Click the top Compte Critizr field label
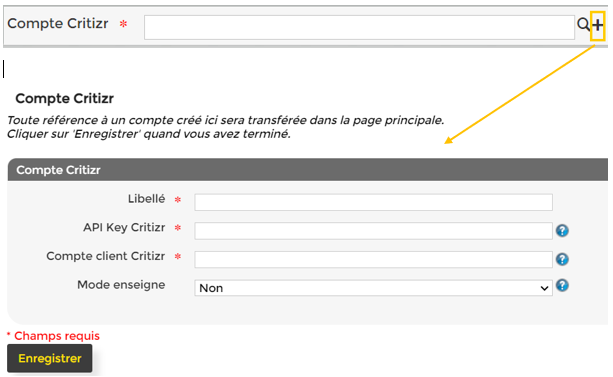The height and width of the screenshot is (377, 613). pyautogui.click(x=58, y=23)
